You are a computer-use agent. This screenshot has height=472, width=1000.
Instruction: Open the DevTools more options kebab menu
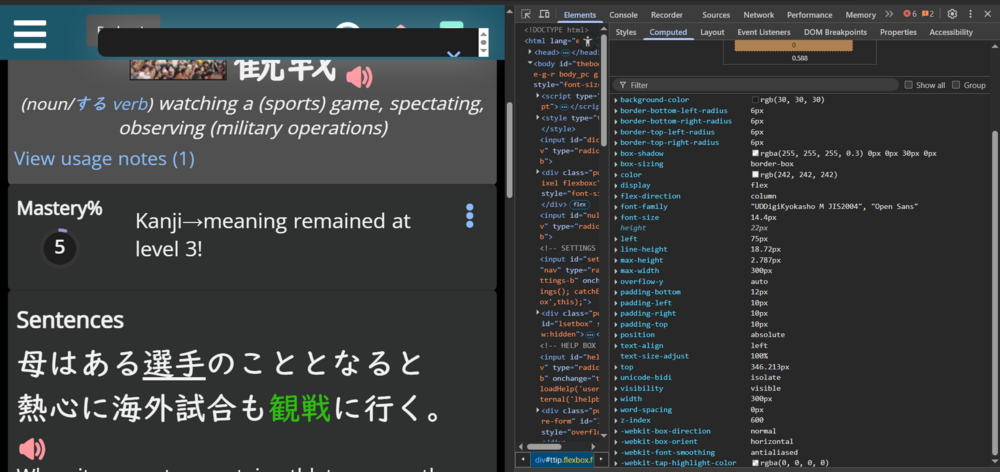971,15
